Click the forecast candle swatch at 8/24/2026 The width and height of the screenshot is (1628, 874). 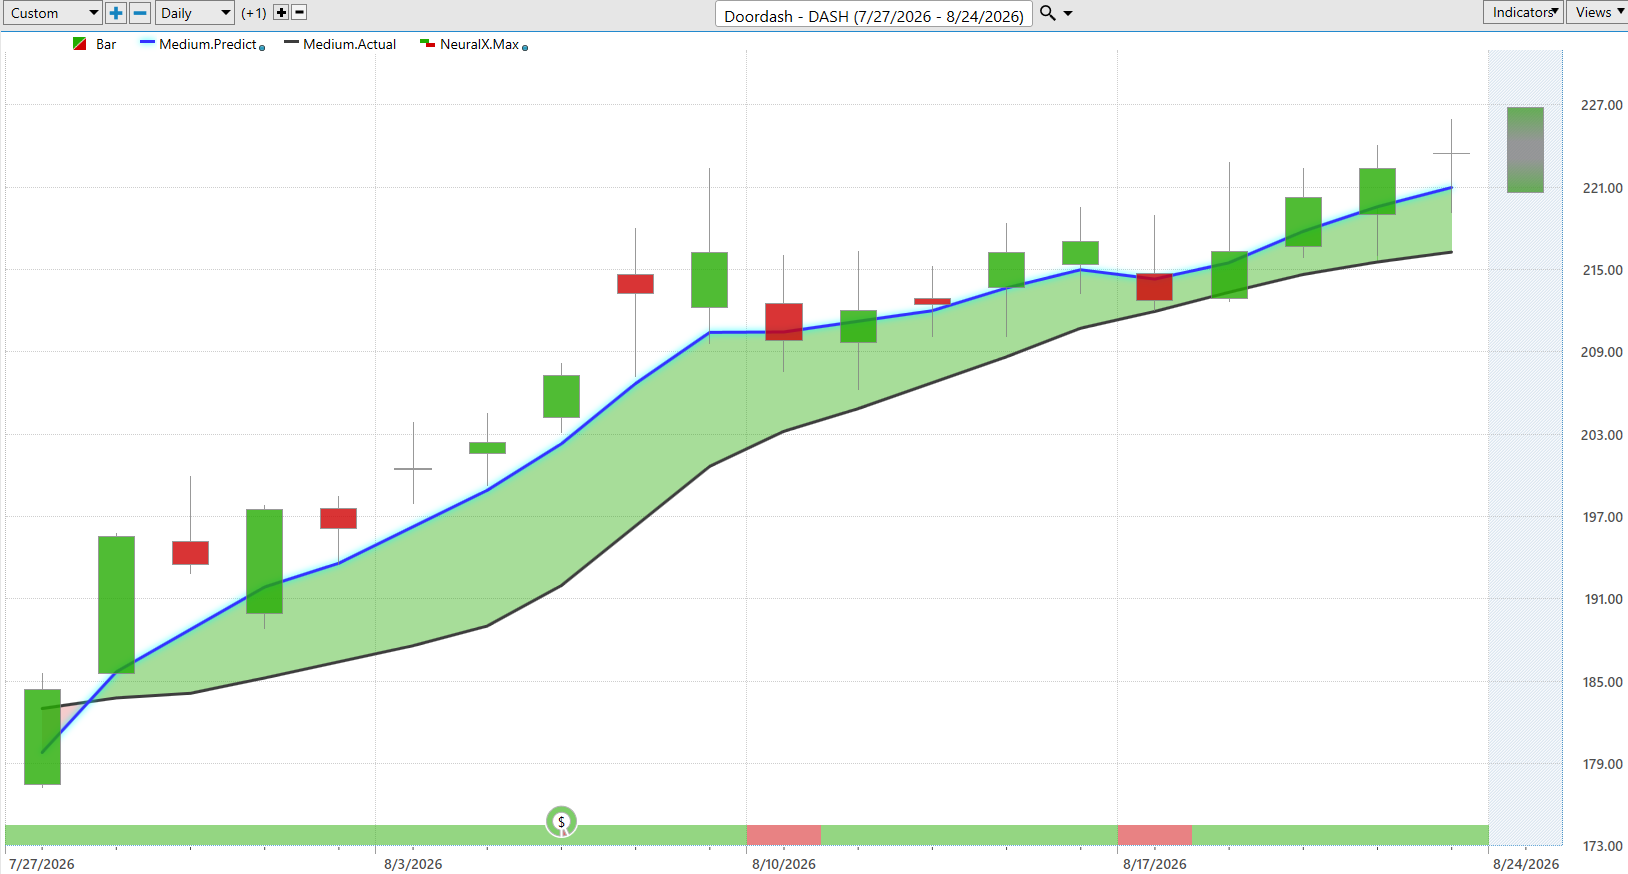(x=1525, y=150)
